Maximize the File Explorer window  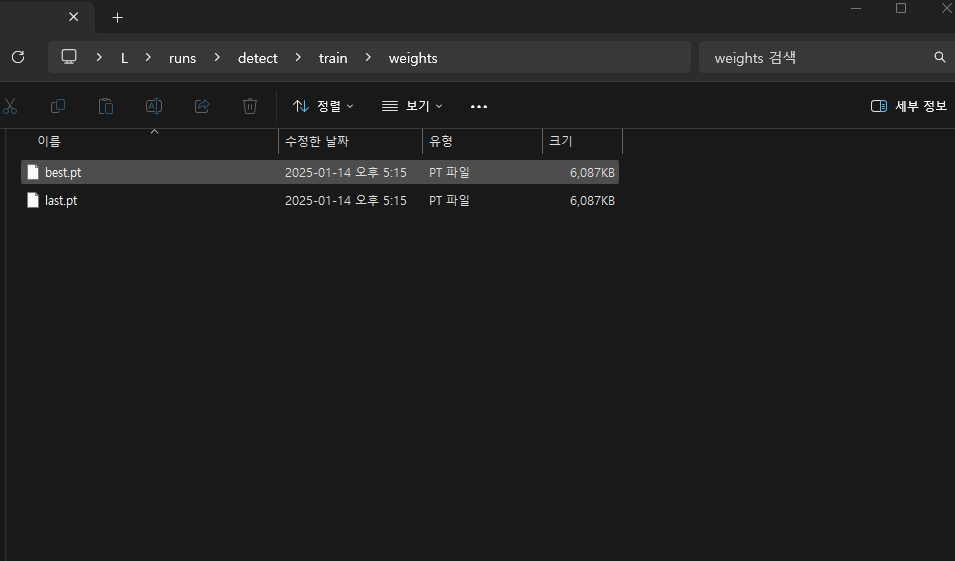coord(901,8)
